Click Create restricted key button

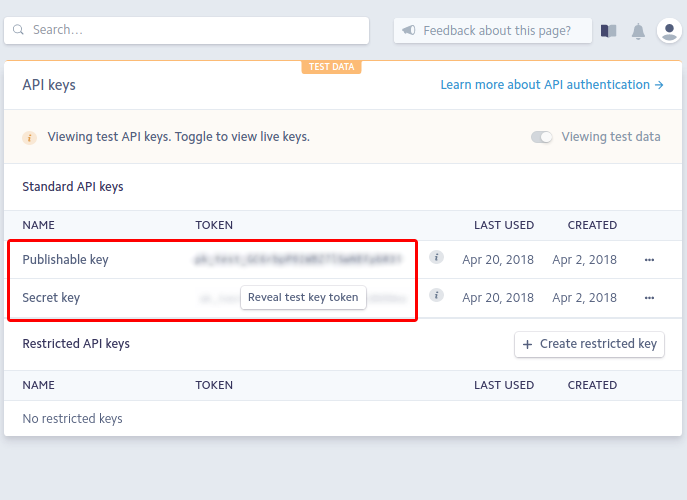[x=589, y=344]
